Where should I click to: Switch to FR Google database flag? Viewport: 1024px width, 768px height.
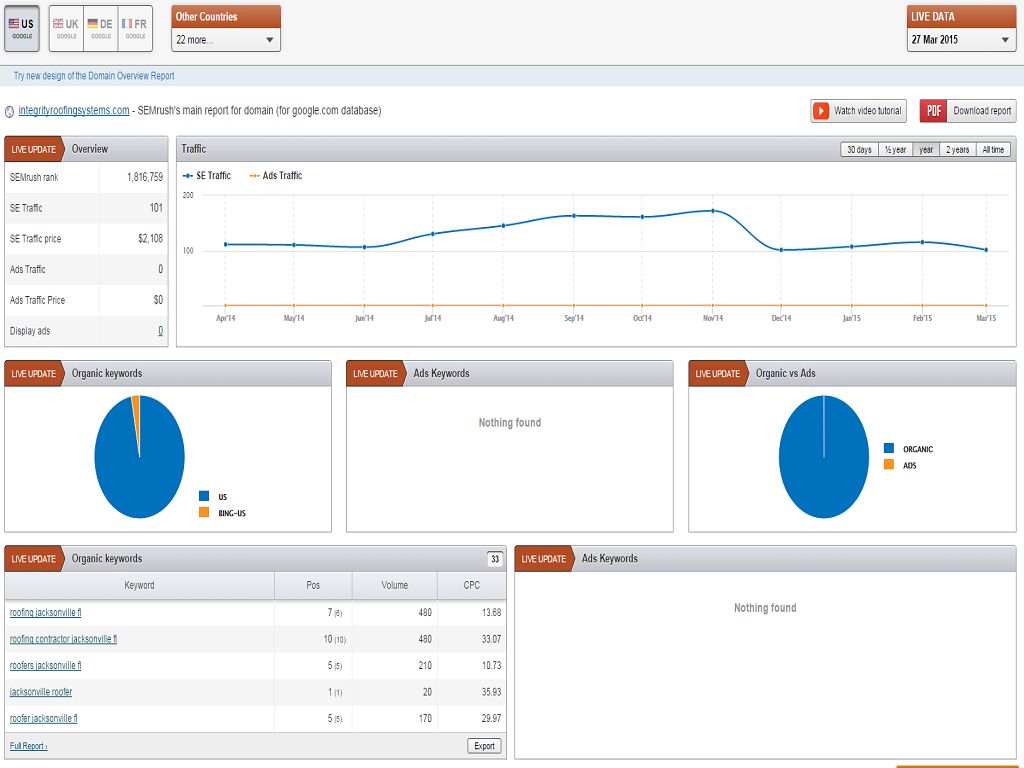(x=134, y=28)
